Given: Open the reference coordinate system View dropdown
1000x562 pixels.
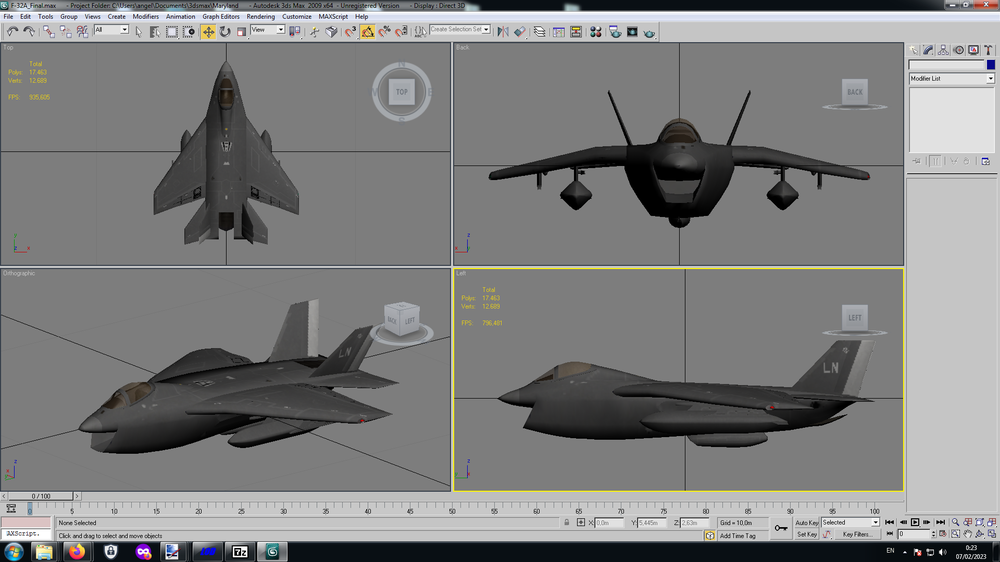Looking at the screenshot, I should tap(267, 30).
